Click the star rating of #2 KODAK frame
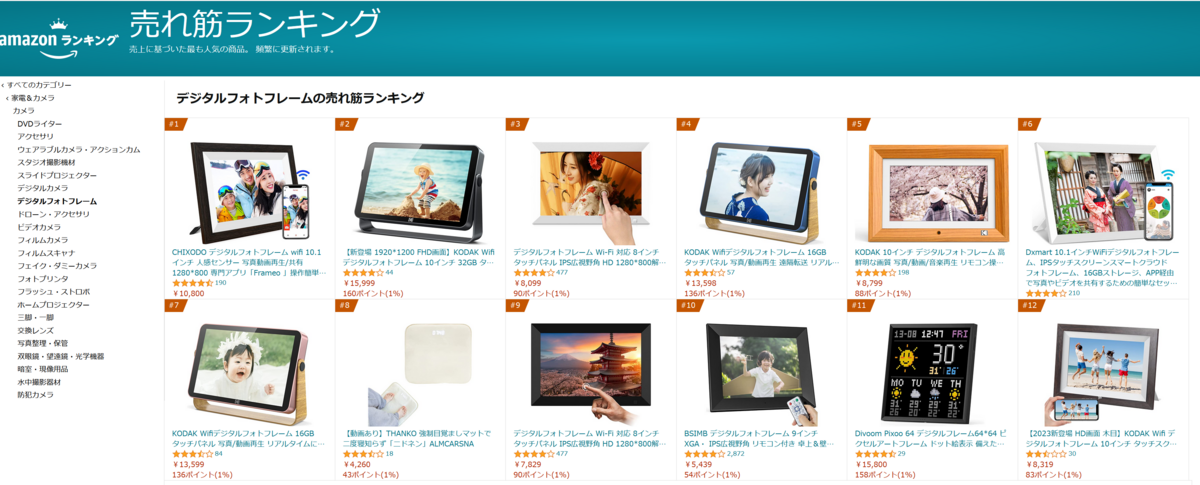Viewport: 1200px width, 485px height. coord(363,272)
